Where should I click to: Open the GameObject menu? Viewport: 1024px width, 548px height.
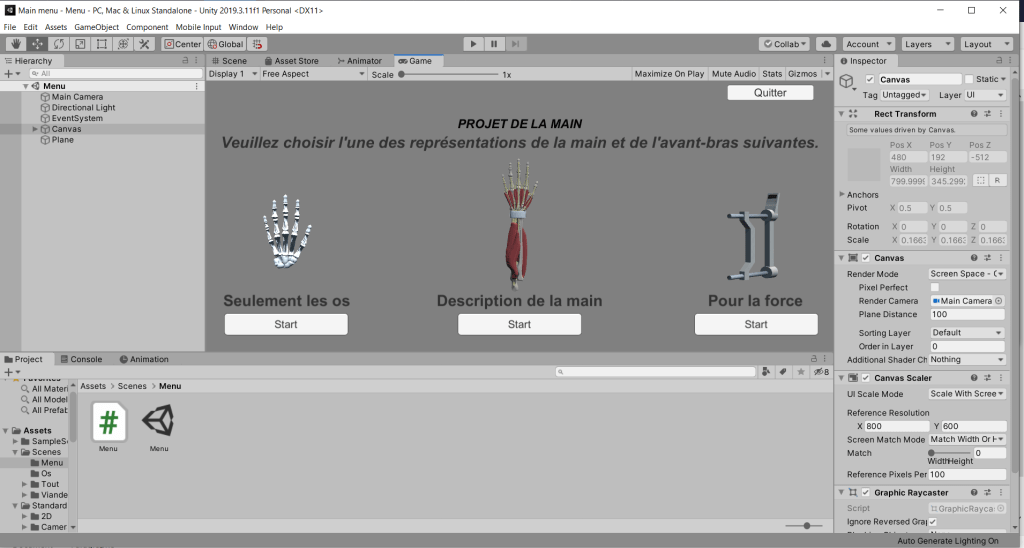click(x=95, y=27)
